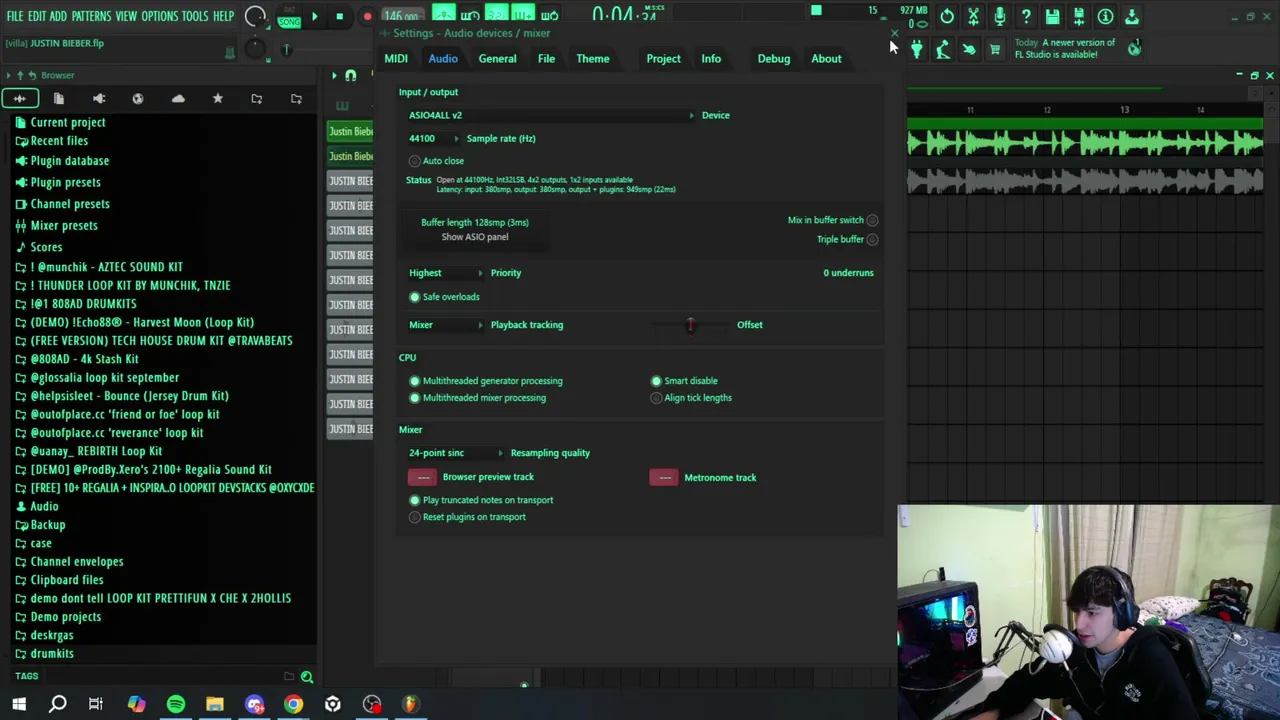Click the export download icon in toolbar

click(x=1132, y=16)
